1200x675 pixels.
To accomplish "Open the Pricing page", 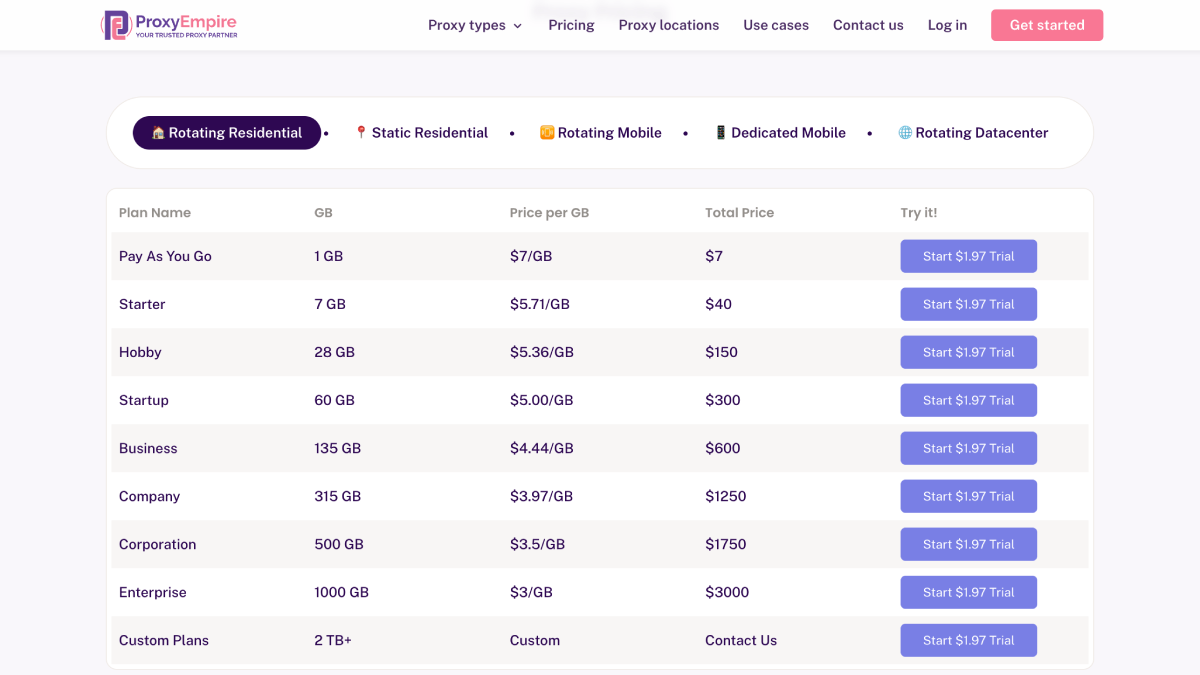I will coord(571,25).
